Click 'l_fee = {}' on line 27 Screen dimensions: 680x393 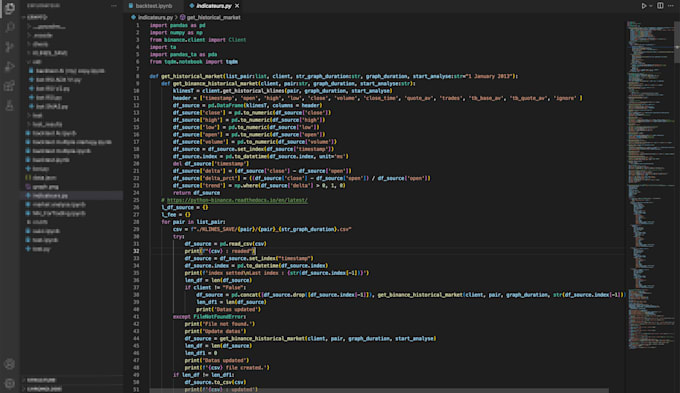point(176,214)
